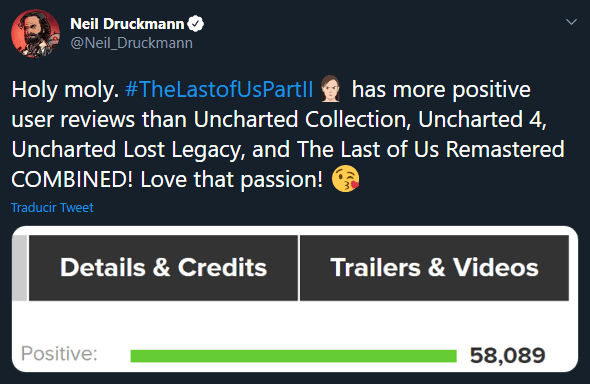Open the Neil Druckmann display name
Viewport: 590px width, 384px height.
(x=127, y=24)
